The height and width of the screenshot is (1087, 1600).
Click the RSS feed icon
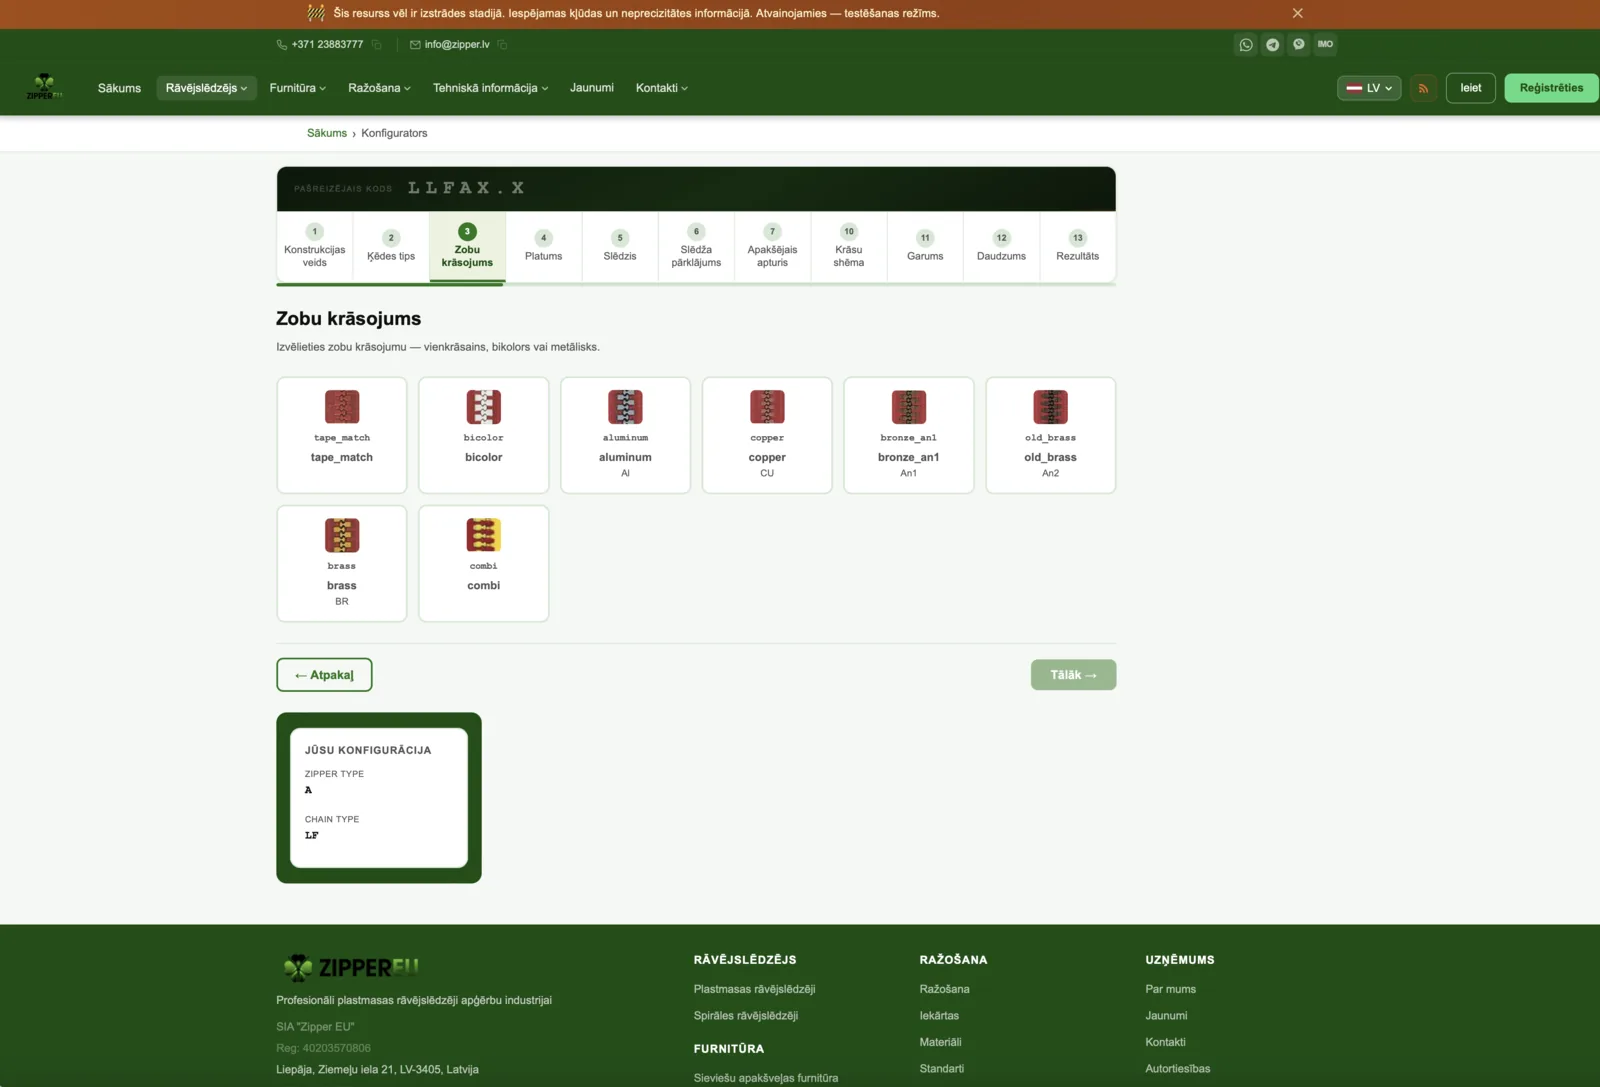tap(1423, 88)
